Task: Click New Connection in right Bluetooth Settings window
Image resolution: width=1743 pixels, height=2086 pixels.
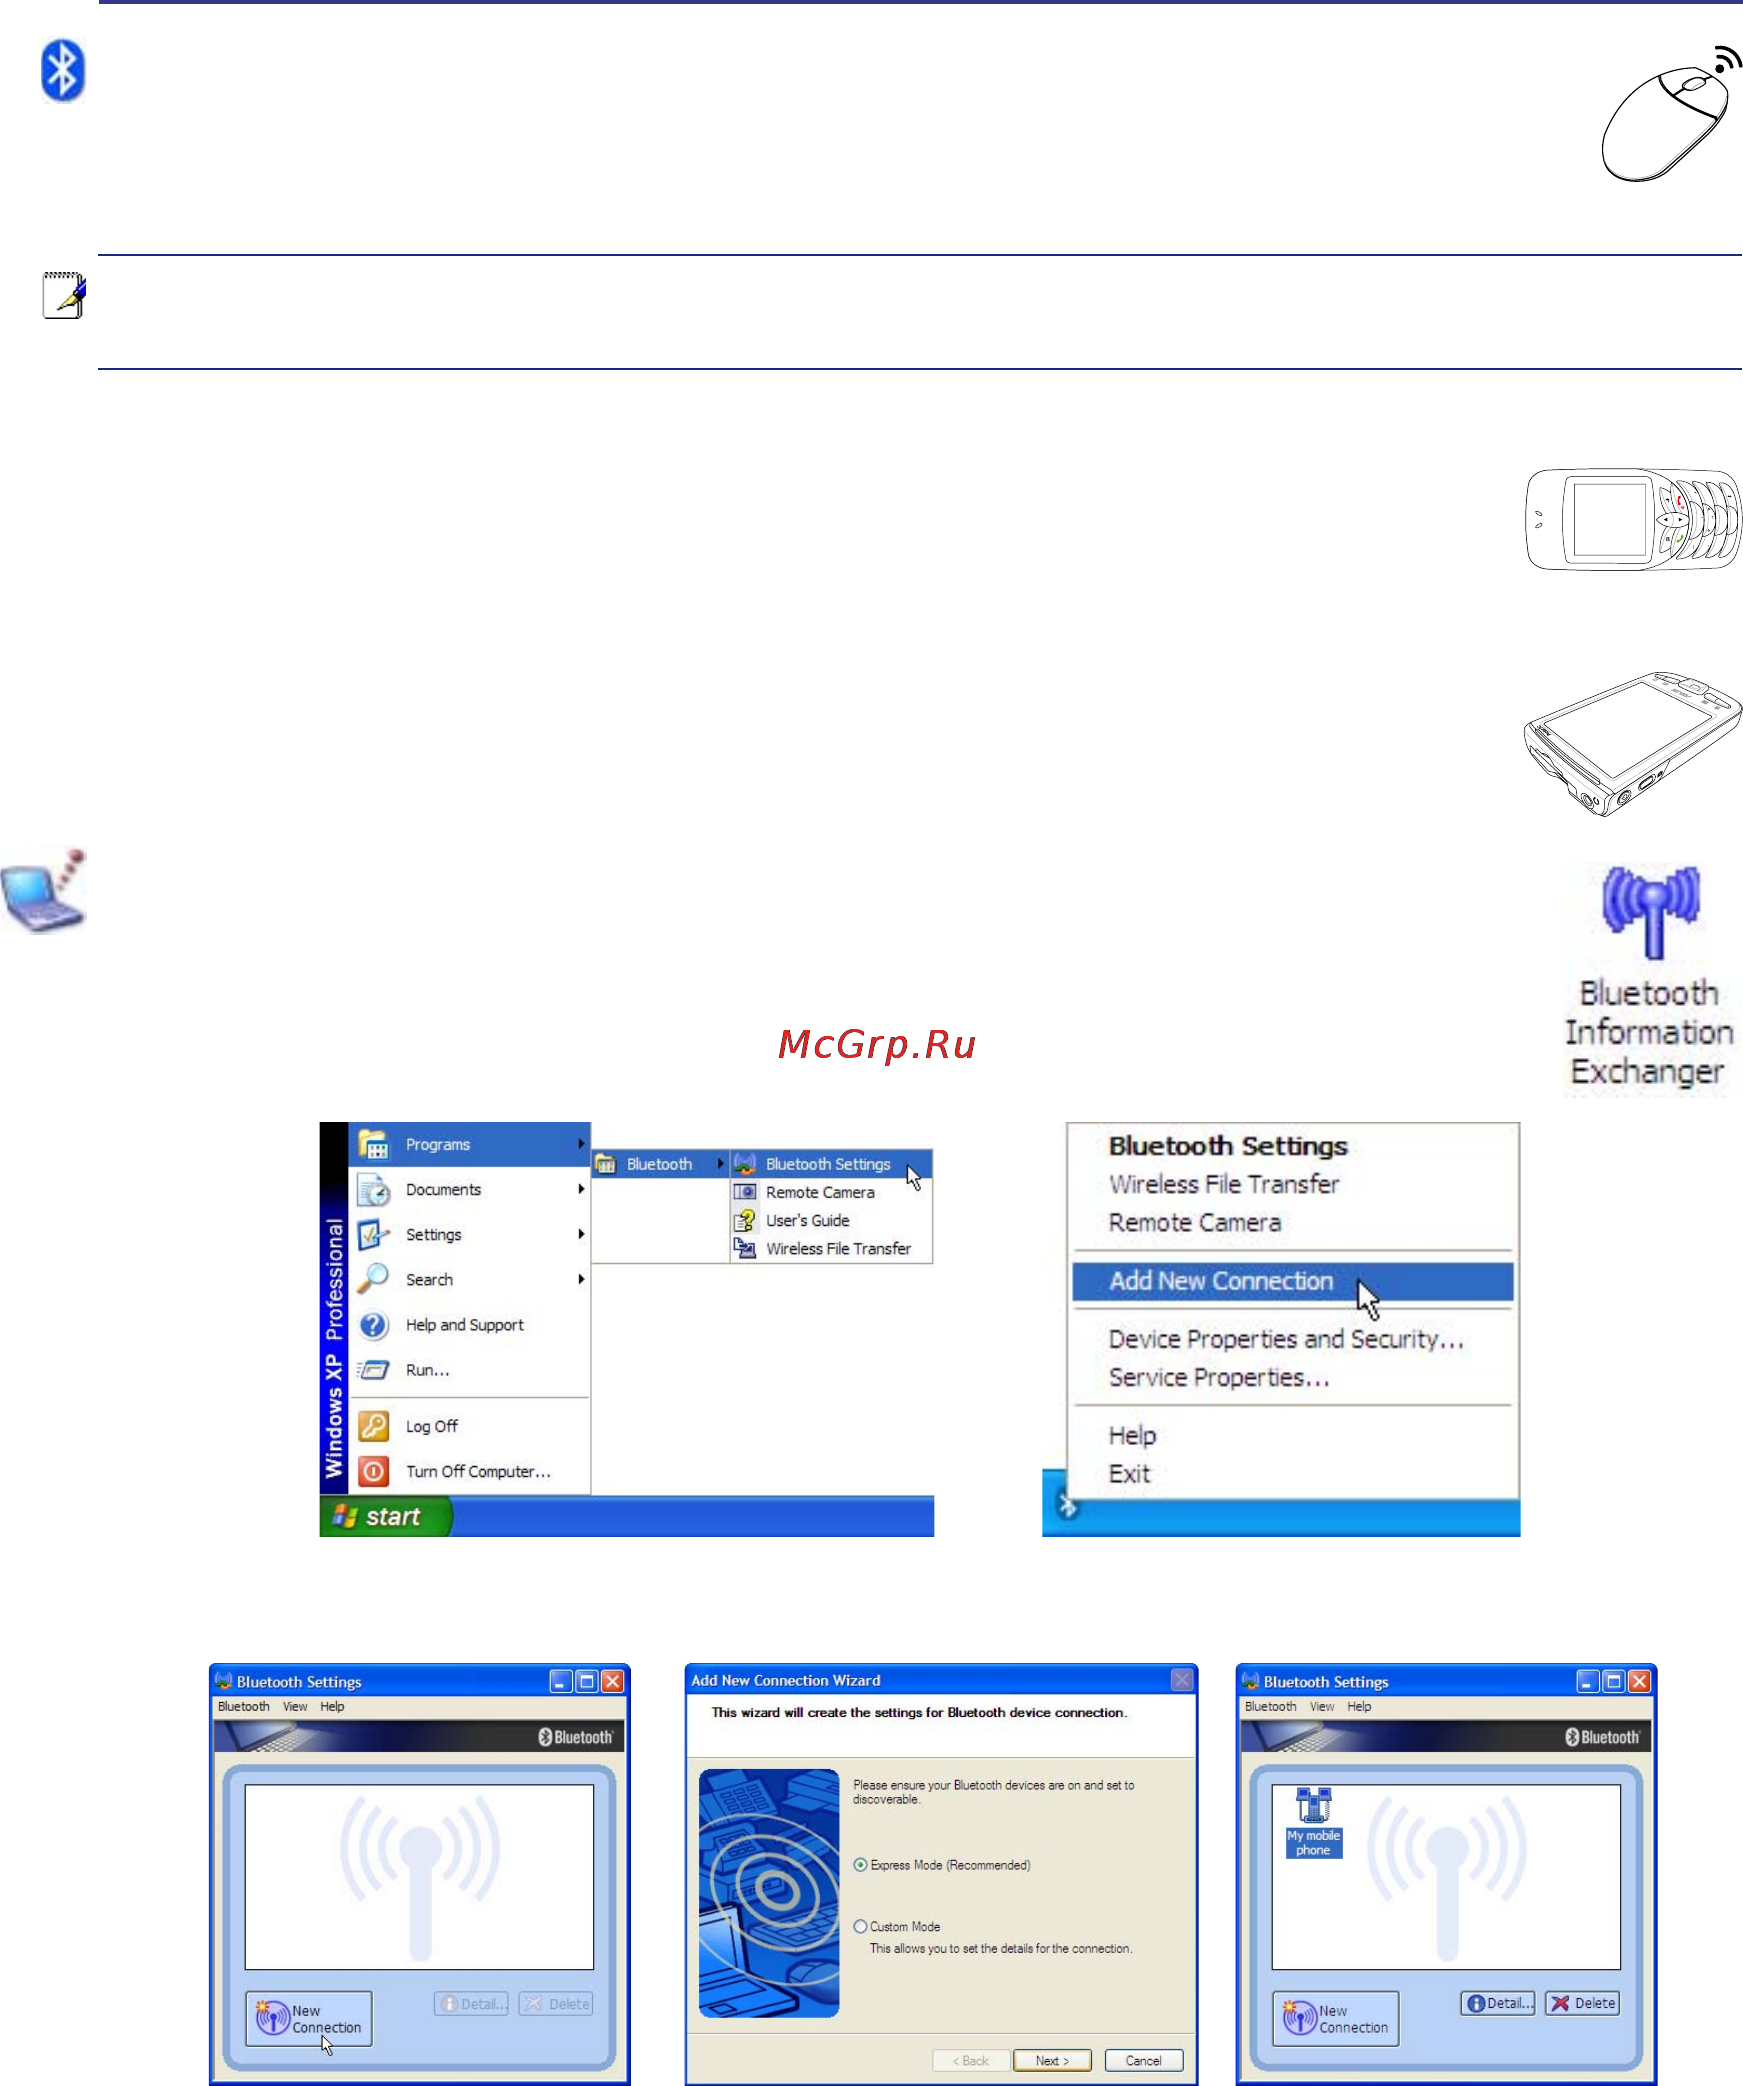Action: pos(1336,2018)
